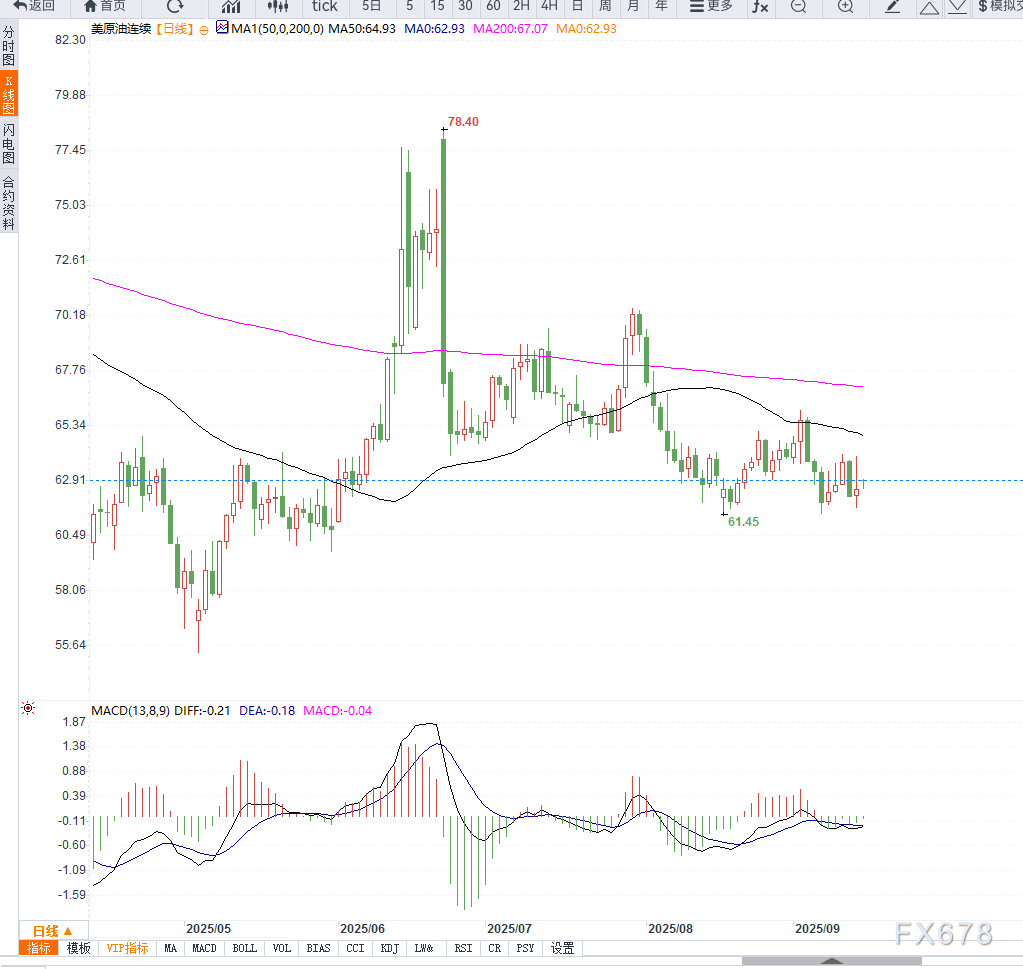
Task: Click the refresh icon in top toolbar
Action: pos(175,6)
